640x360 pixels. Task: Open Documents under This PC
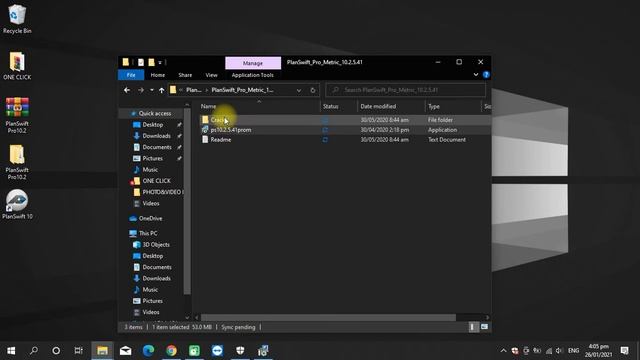pos(157,267)
